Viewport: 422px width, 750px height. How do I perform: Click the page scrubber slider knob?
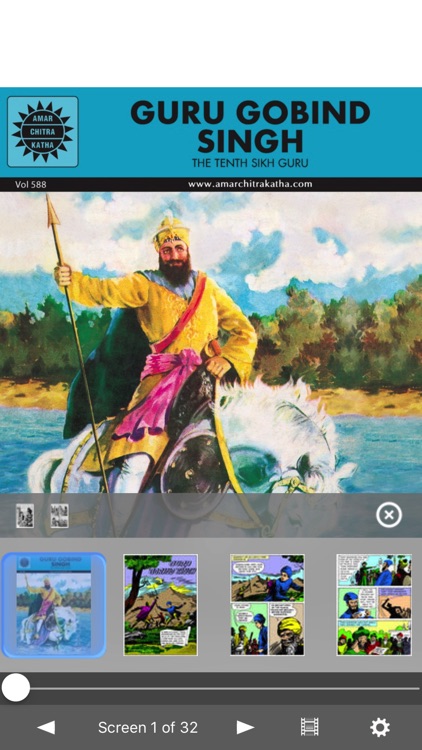[16, 688]
